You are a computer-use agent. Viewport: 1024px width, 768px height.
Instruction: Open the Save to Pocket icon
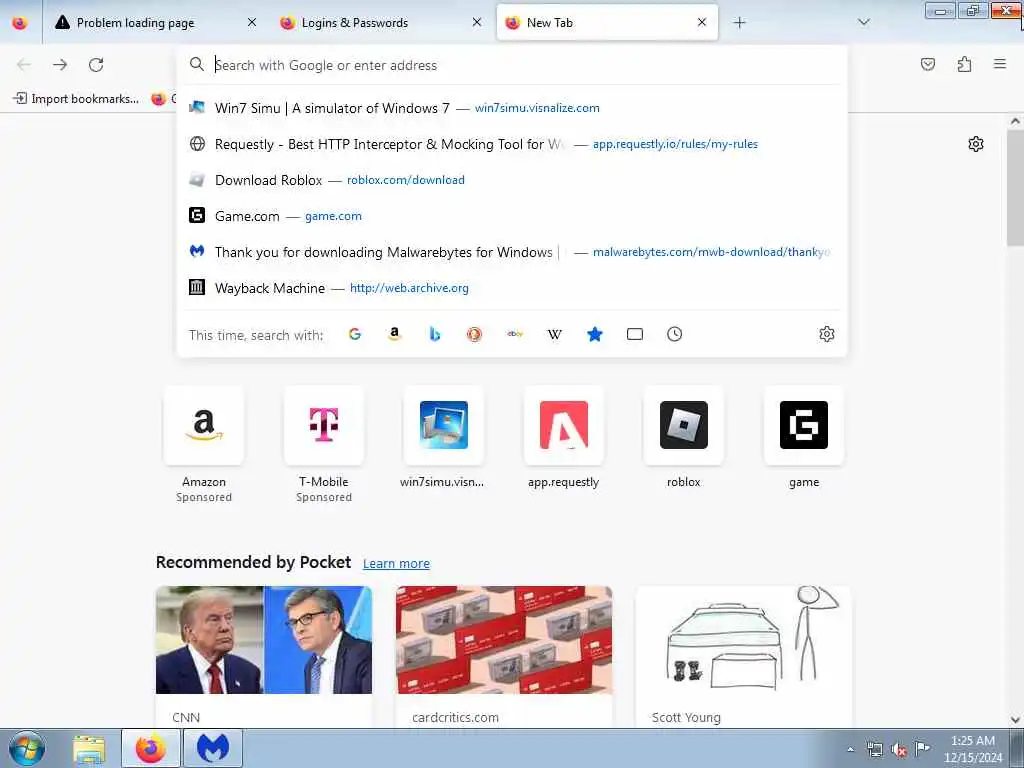pyautogui.click(x=928, y=64)
